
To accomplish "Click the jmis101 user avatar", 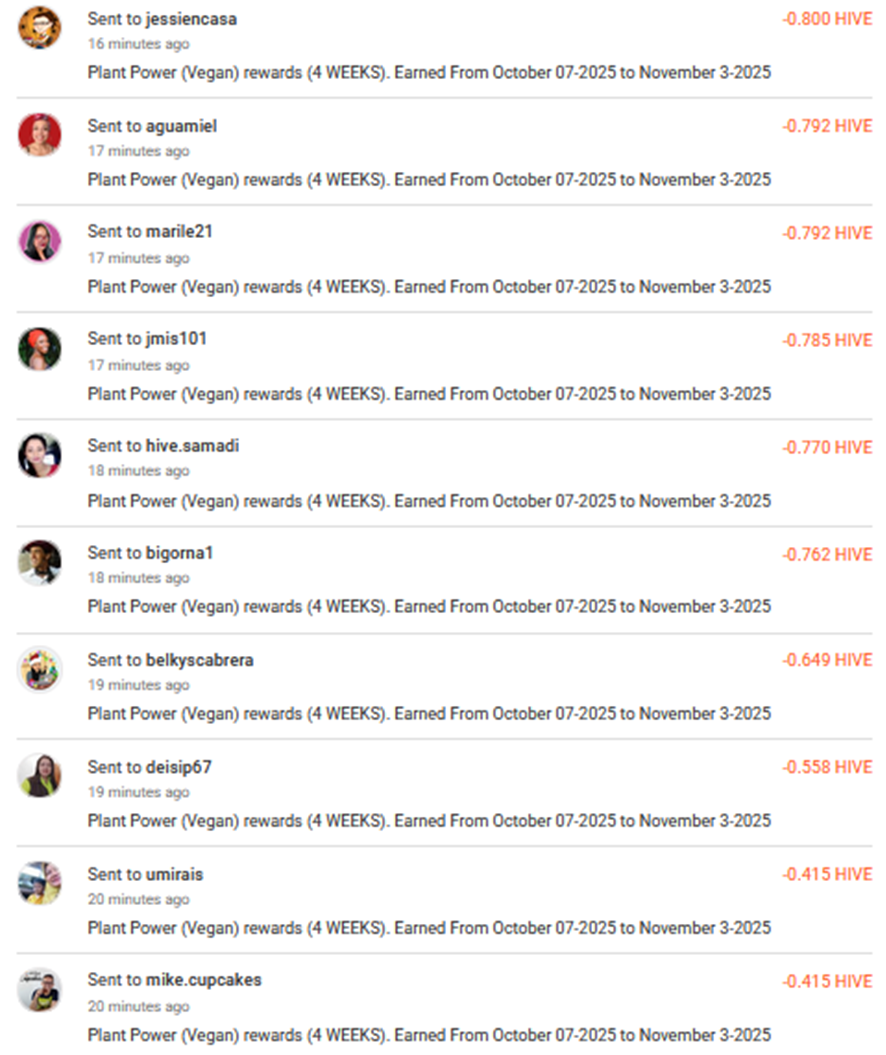I will 40,348.
